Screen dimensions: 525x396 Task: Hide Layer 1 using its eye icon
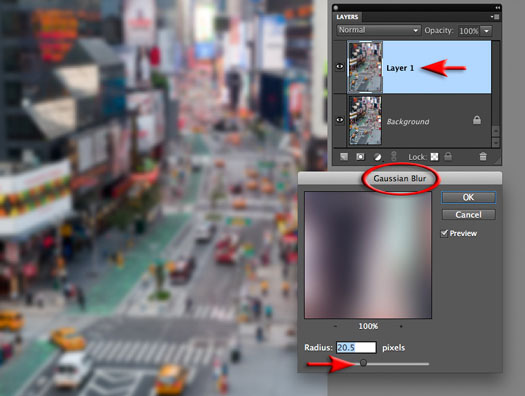pos(340,66)
